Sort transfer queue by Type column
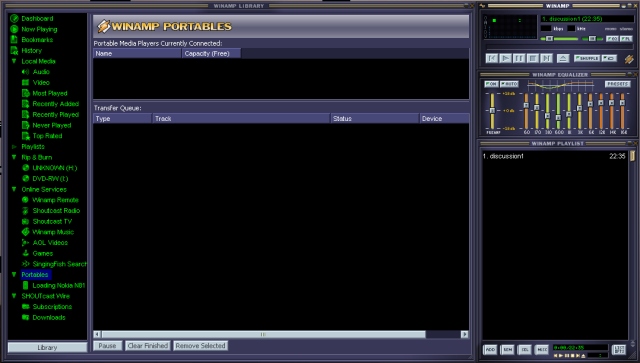 tap(122, 118)
